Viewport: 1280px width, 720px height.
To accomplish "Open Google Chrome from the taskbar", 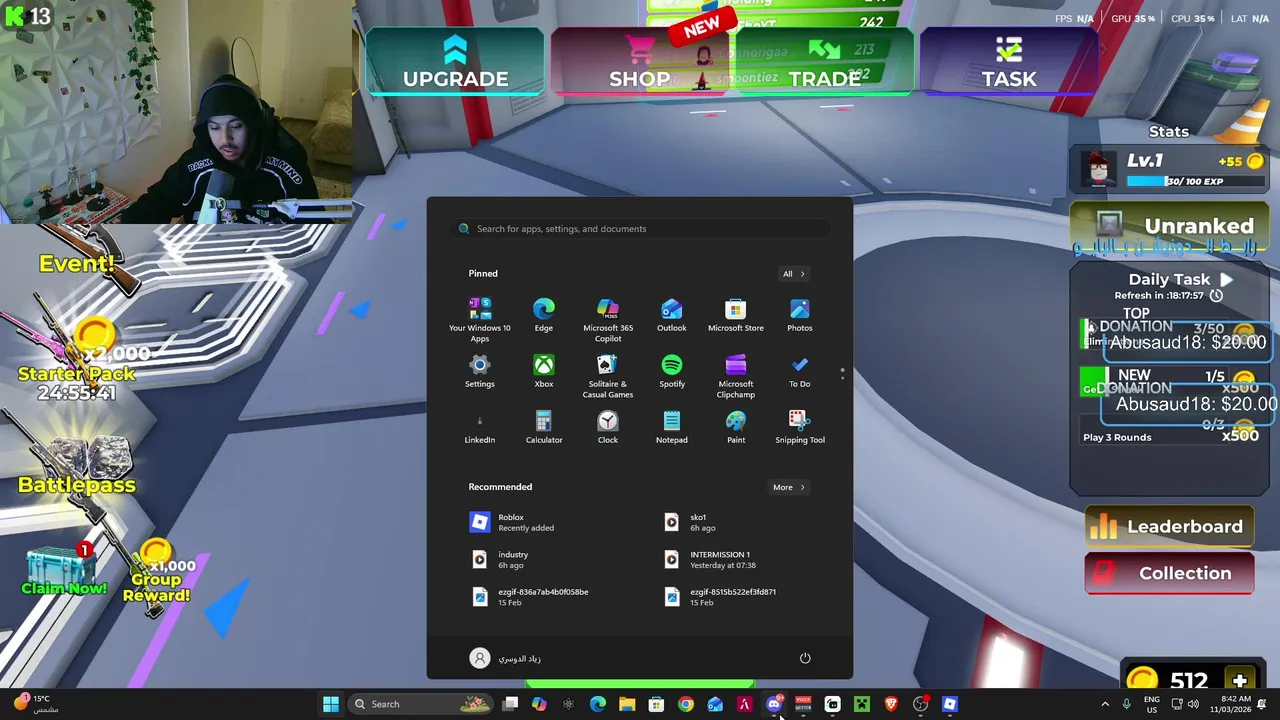I will coord(686,704).
